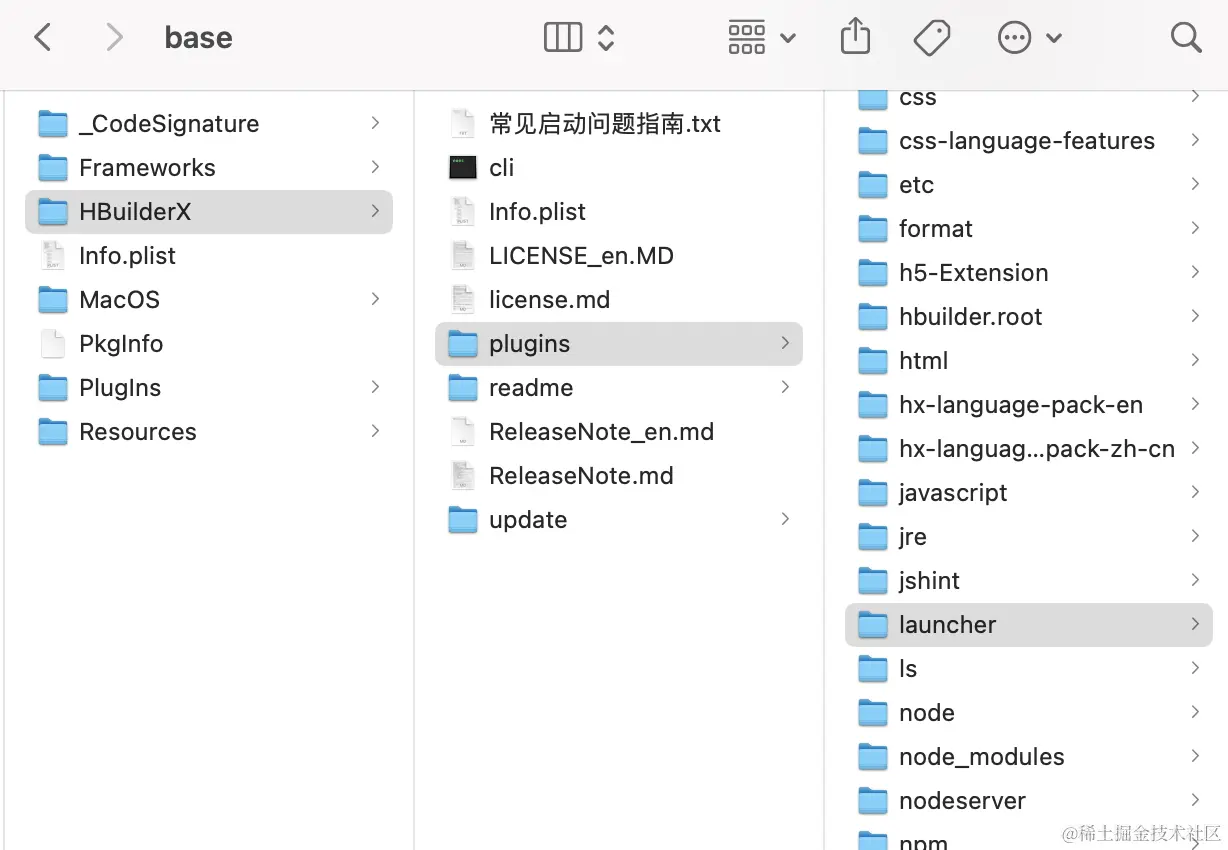The width and height of the screenshot is (1228, 850).
Task: Go back with the left chevron
Action: pyautogui.click(x=42, y=38)
